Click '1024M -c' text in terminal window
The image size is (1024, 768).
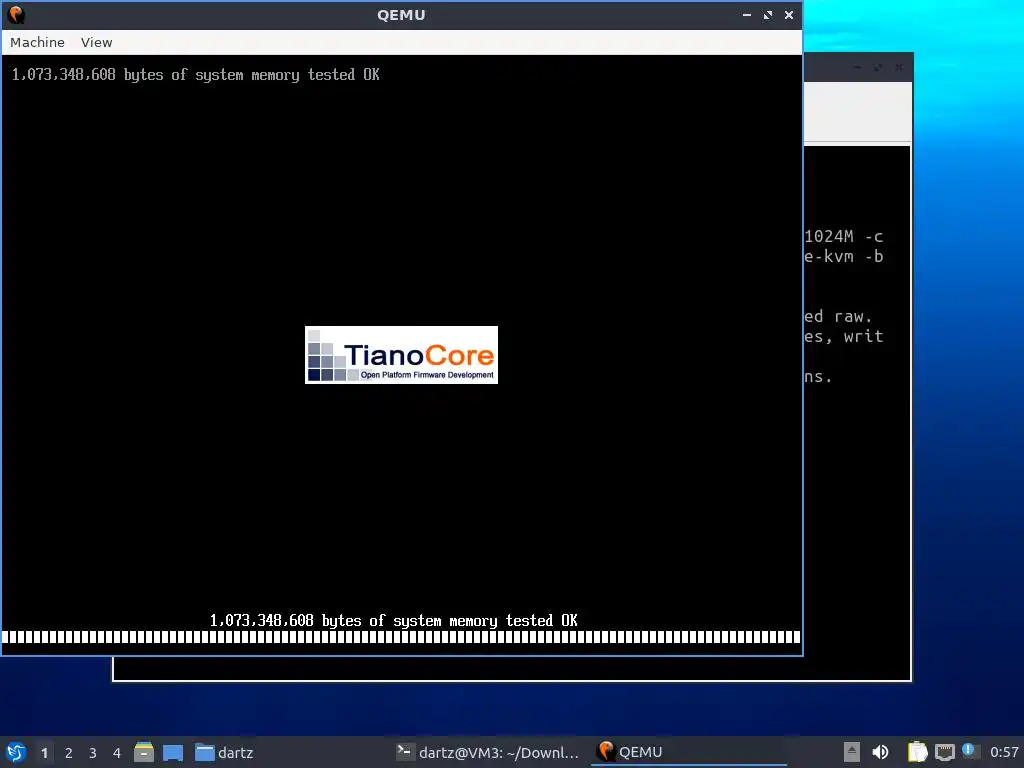click(843, 236)
